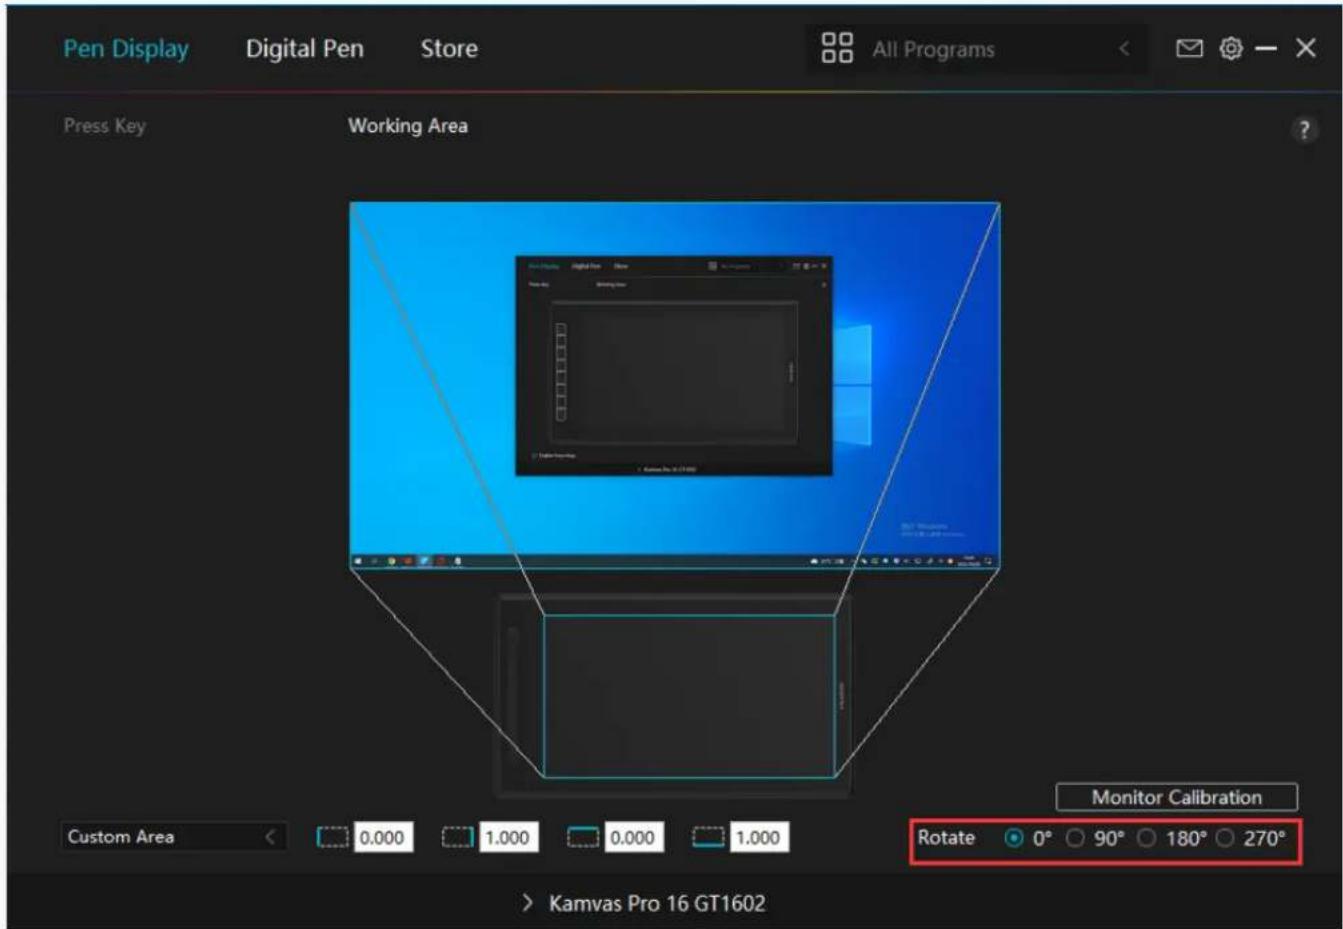Close the driver window

pos(1305,48)
